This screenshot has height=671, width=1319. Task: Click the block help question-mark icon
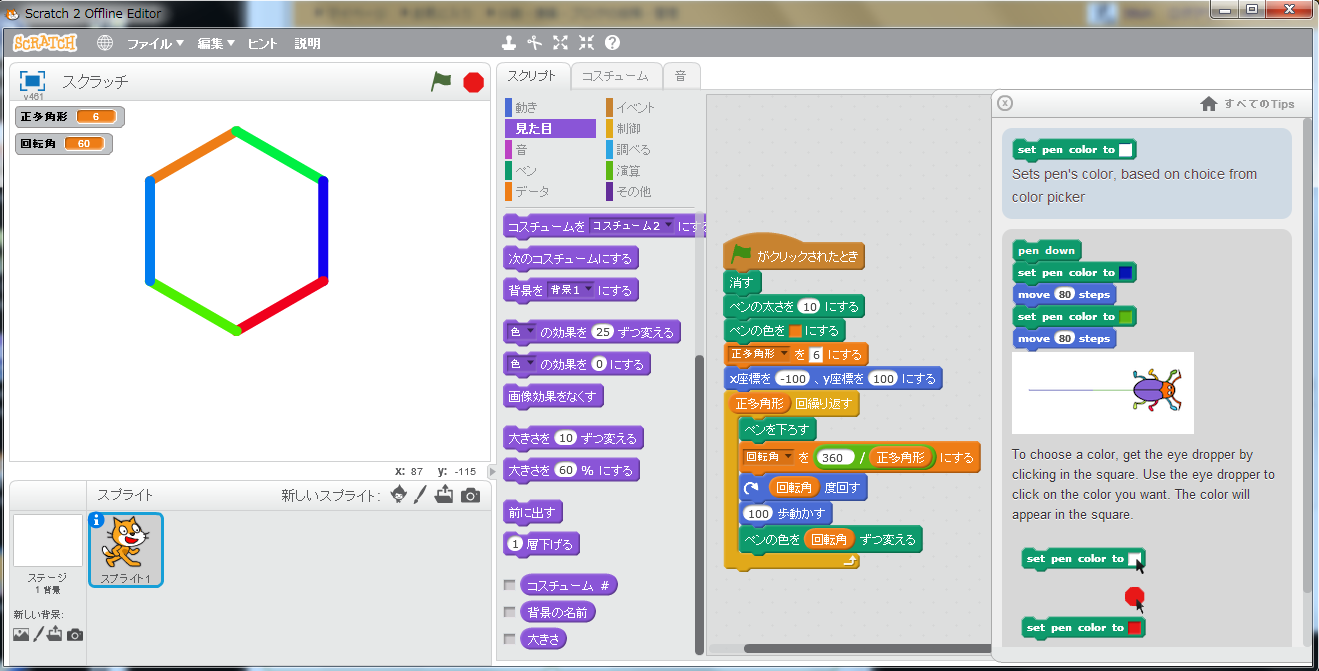(612, 43)
